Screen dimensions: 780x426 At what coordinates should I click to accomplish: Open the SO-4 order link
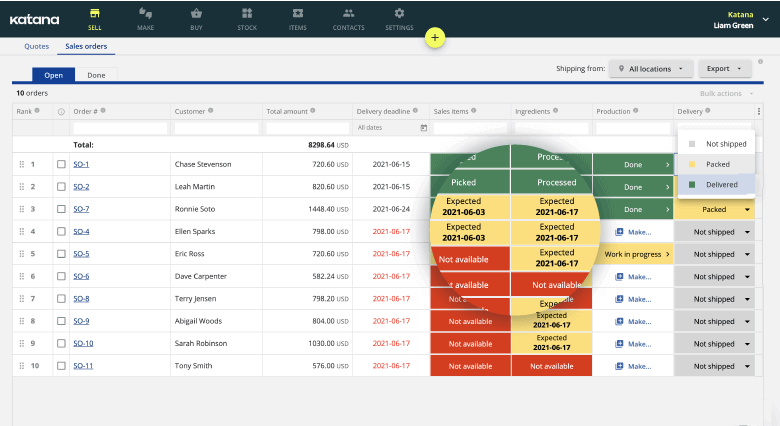tap(81, 231)
